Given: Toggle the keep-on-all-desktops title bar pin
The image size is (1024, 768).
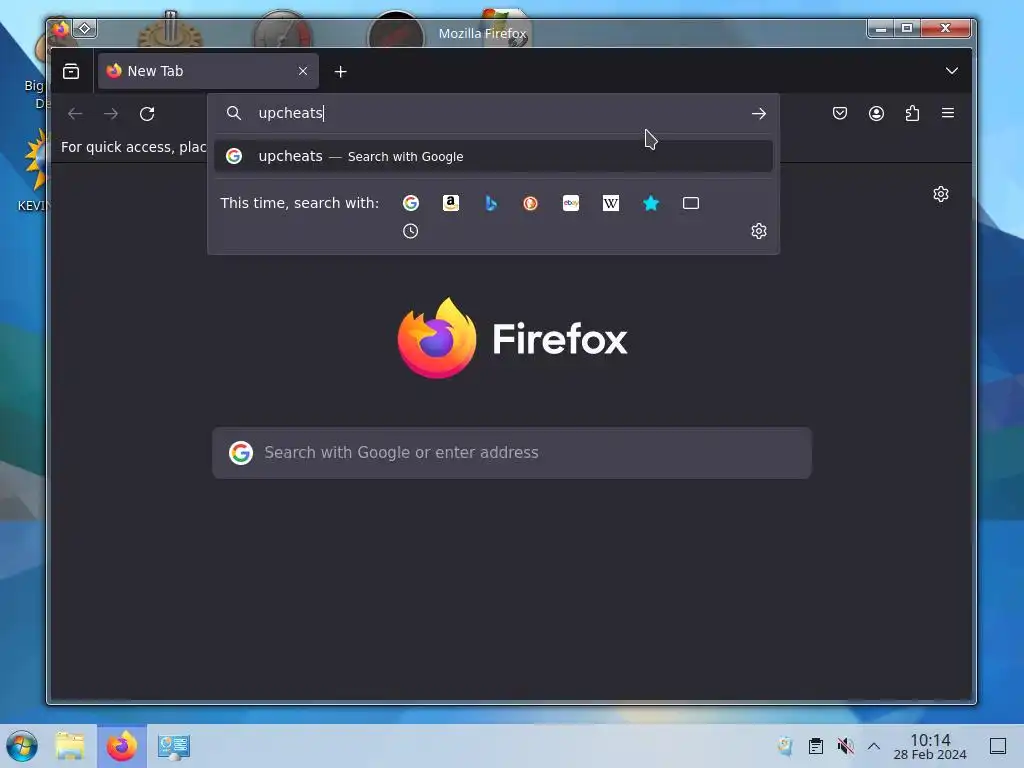Looking at the screenshot, I should [85, 29].
